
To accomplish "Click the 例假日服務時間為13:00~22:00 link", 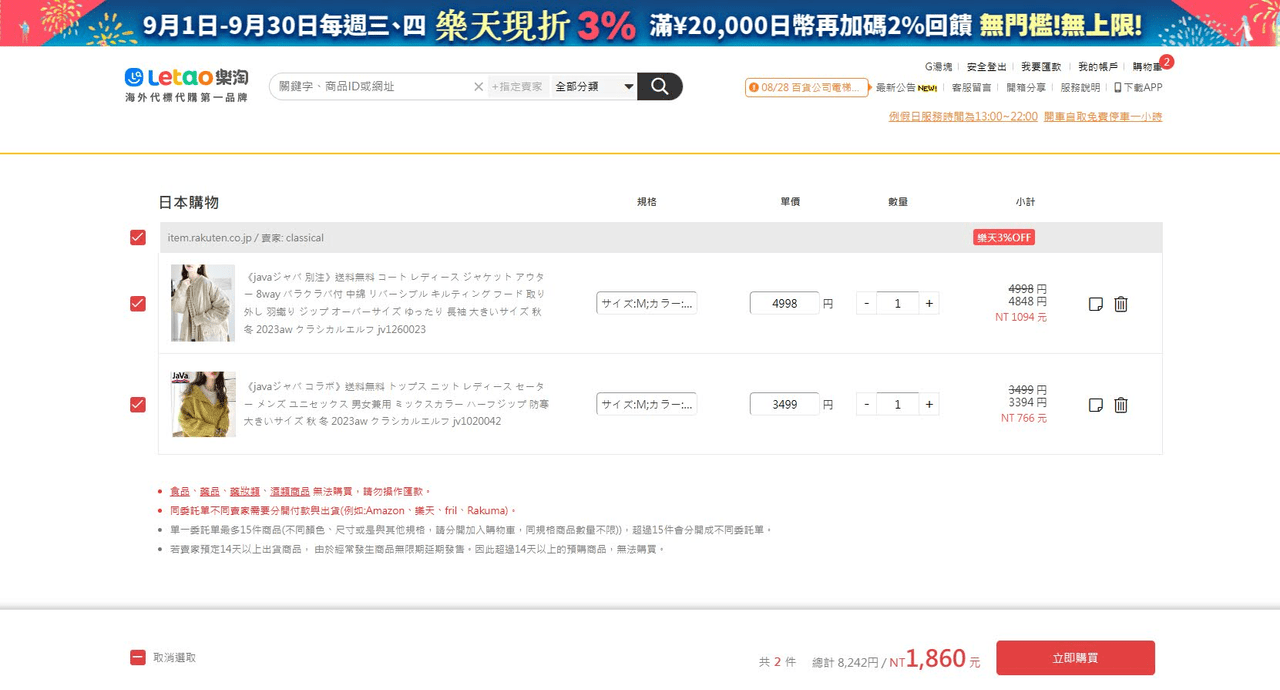I will (963, 116).
